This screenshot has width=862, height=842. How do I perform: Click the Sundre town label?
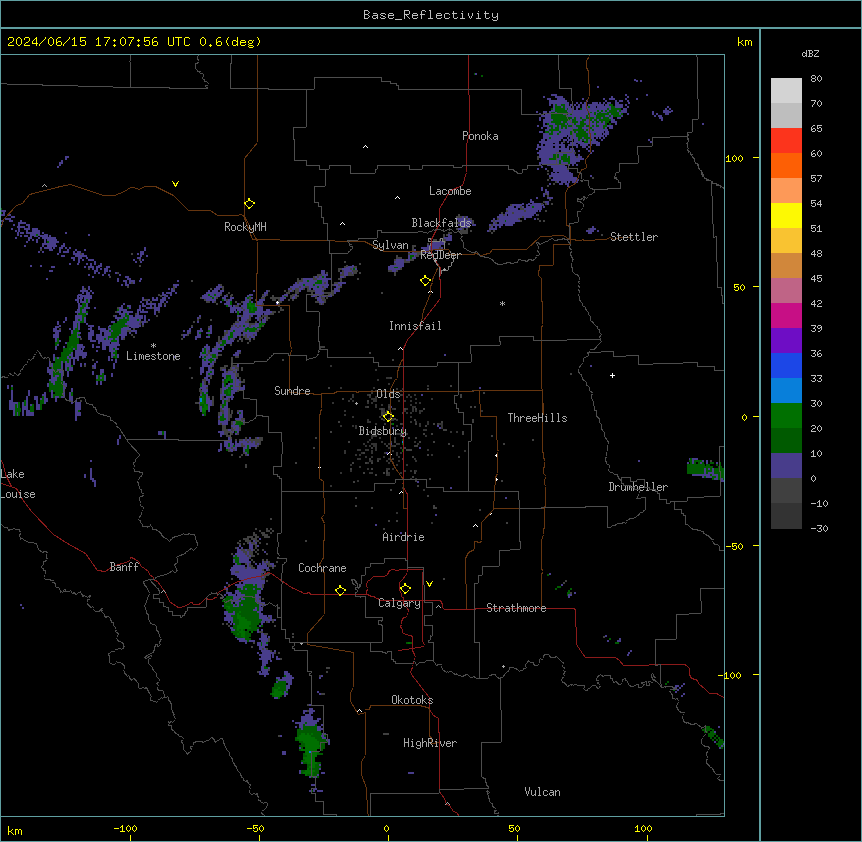tap(292, 391)
